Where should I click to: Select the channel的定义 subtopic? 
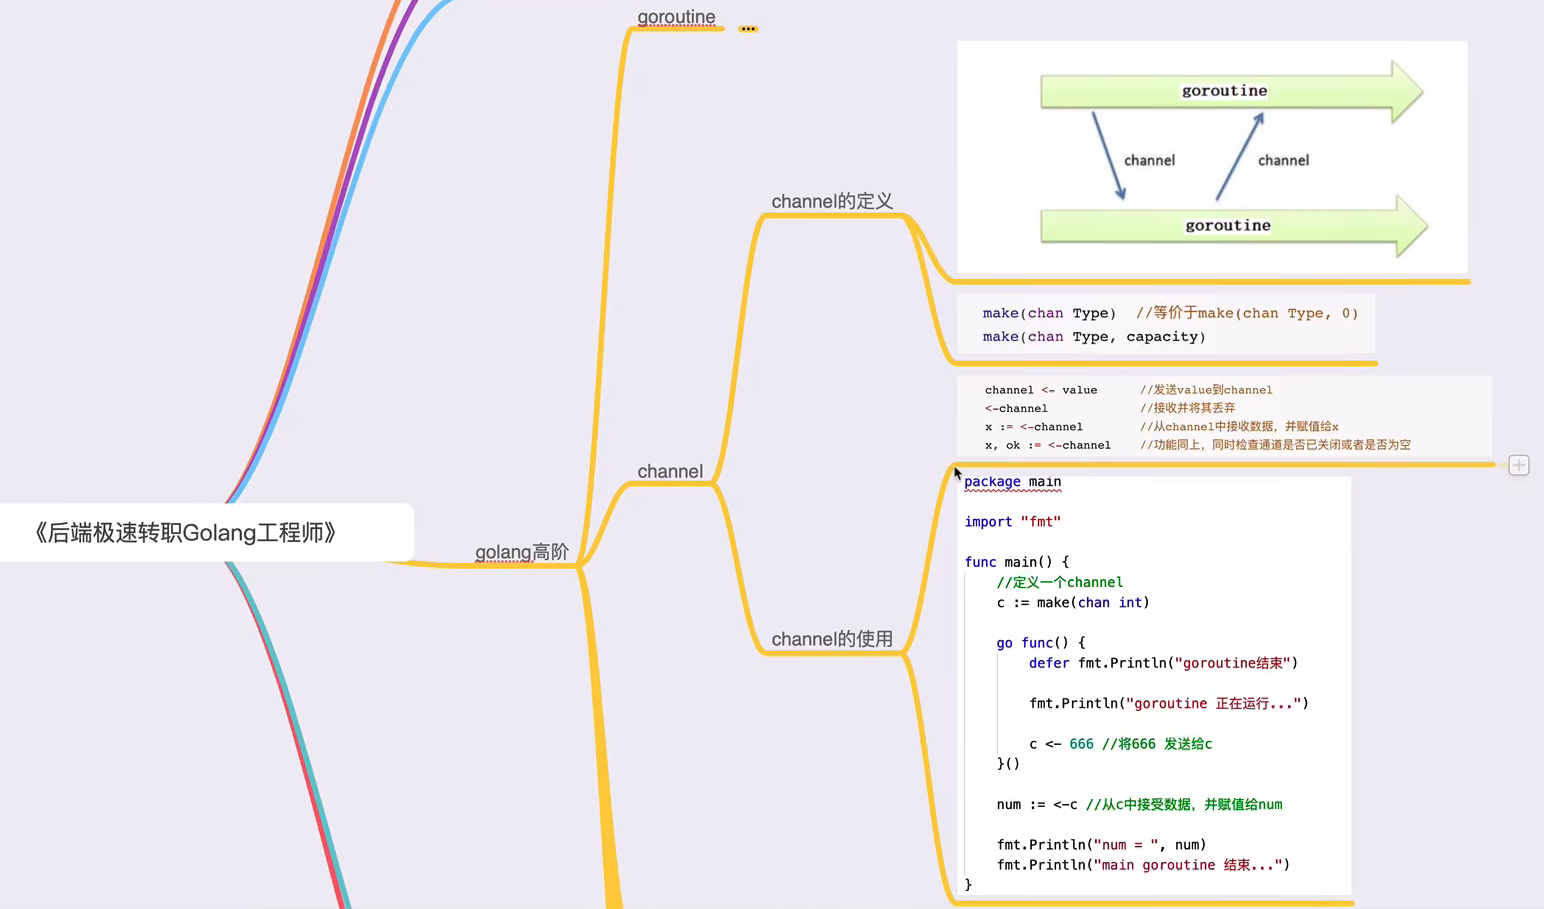[x=831, y=201]
